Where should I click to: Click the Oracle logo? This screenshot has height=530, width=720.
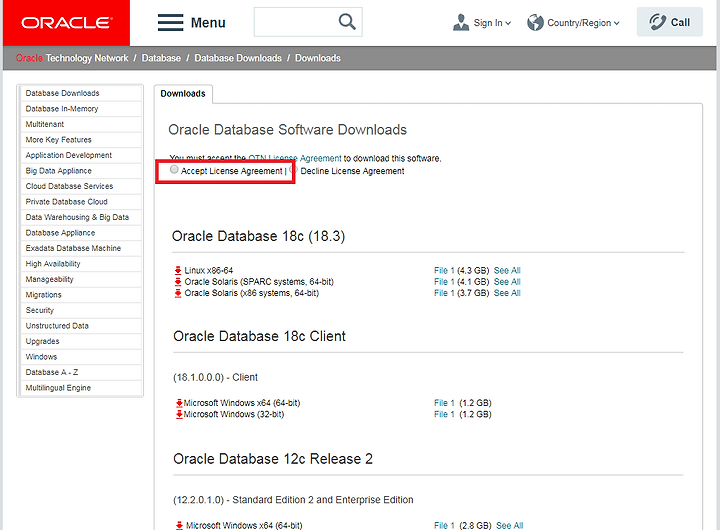(67, 23)
